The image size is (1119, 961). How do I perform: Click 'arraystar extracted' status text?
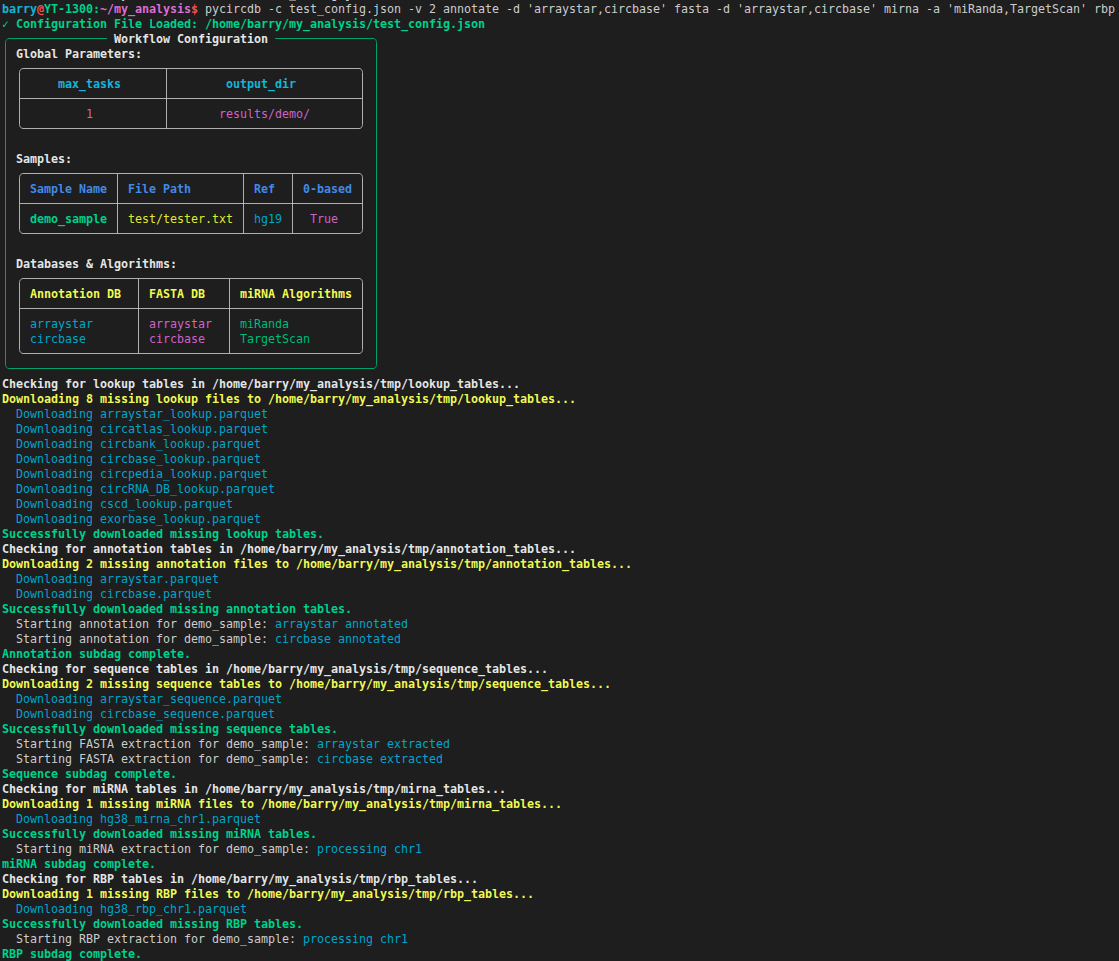click(x=383, y=743)
